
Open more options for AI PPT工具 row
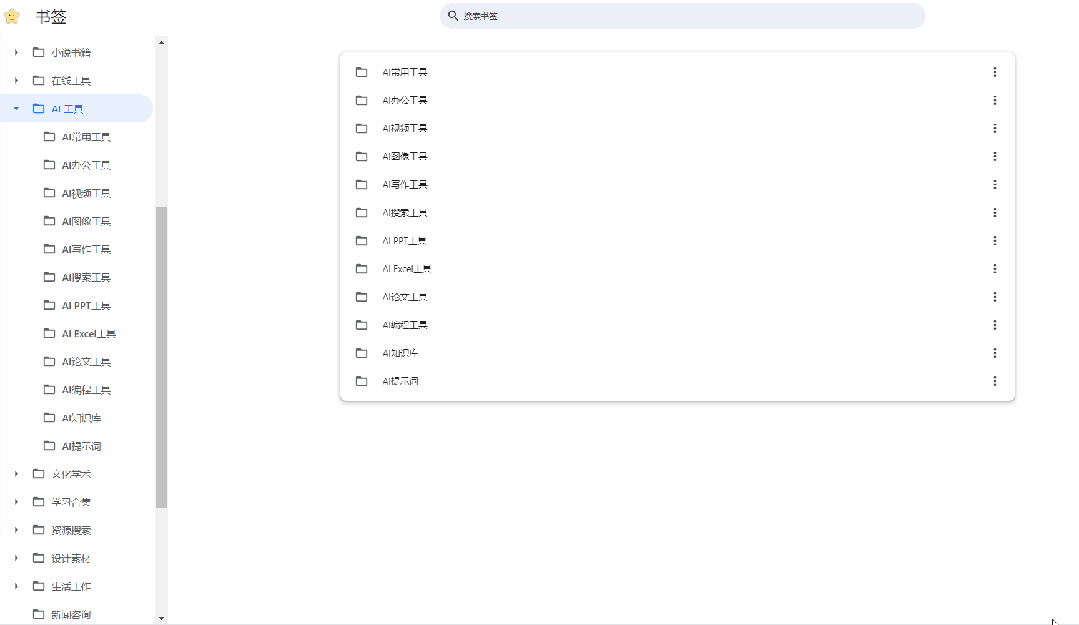pos(994,240)
